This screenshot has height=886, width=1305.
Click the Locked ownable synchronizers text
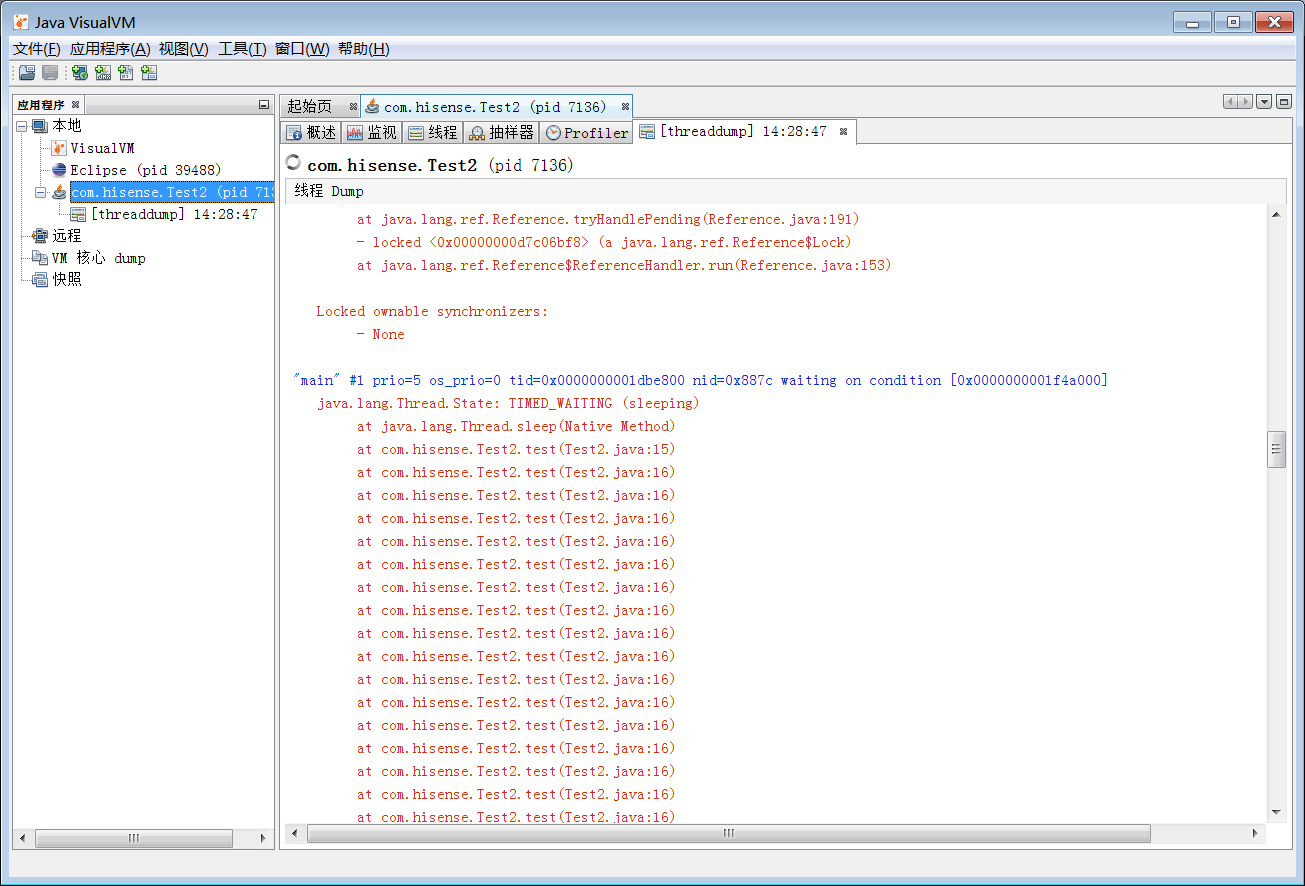tap(432, 311)
